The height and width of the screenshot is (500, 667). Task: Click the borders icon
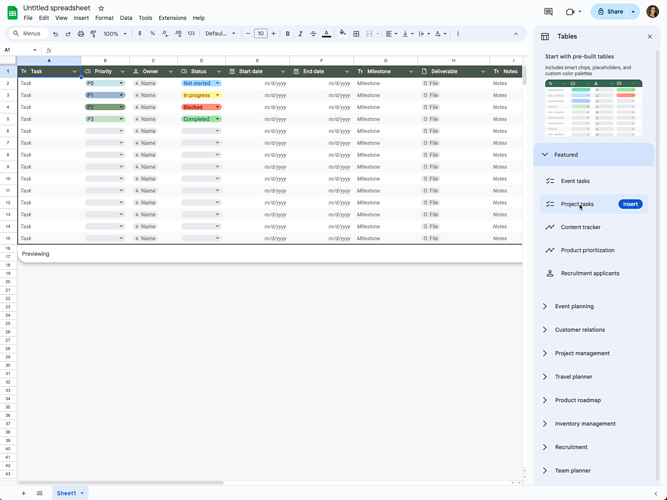tap(356, 34)
